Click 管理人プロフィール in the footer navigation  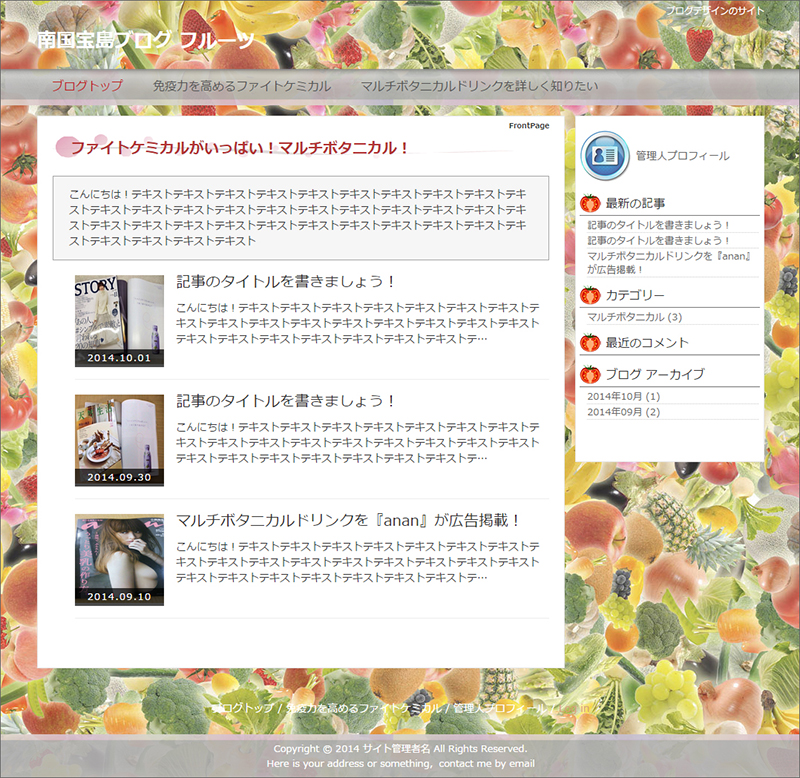[x=499, y=708]
